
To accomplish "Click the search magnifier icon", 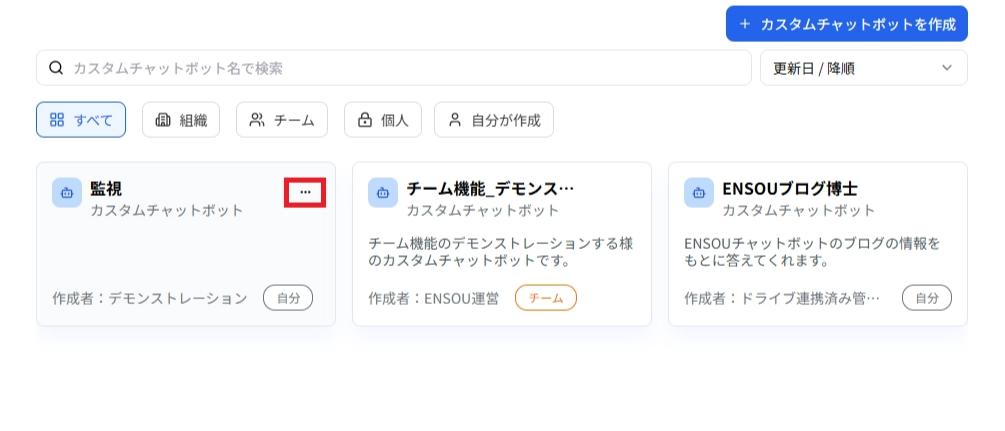I will [56, 68].
